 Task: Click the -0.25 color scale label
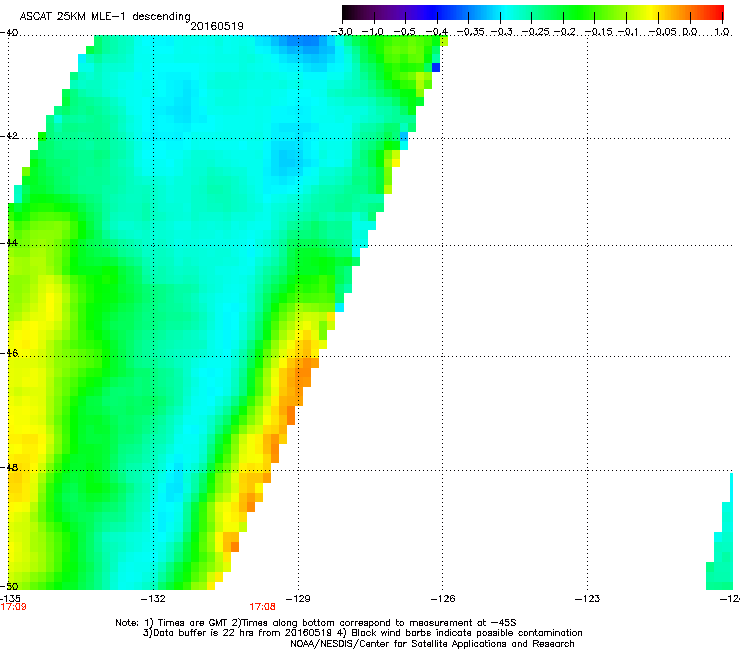coord(536,32)
